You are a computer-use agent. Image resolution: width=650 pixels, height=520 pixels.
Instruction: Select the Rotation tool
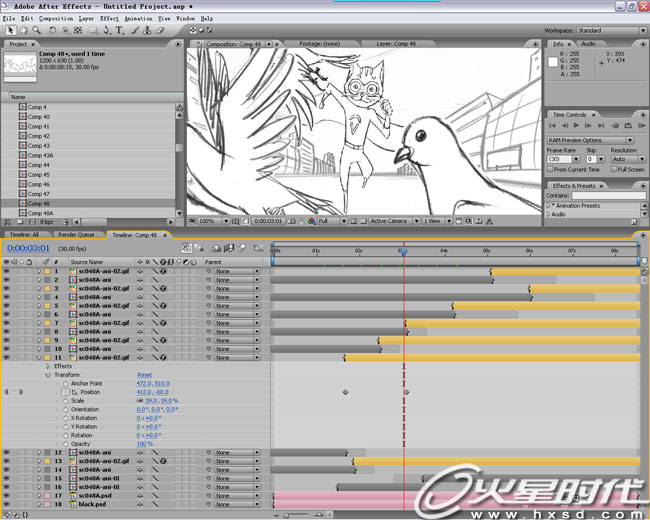(x=52, y=30)
